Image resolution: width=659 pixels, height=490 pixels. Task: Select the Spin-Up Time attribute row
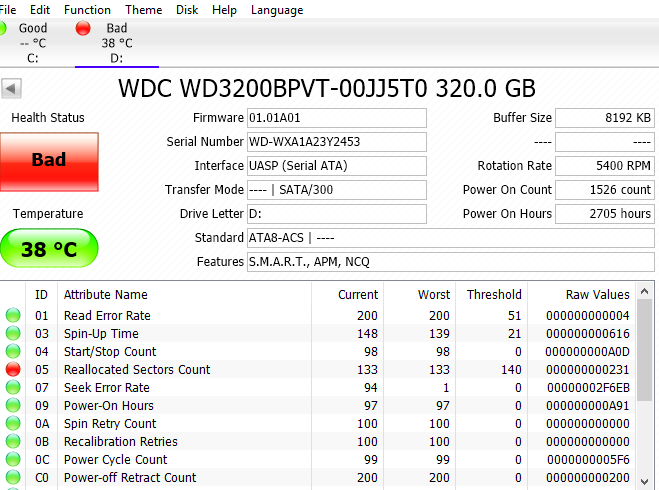(x=318, y=333)
